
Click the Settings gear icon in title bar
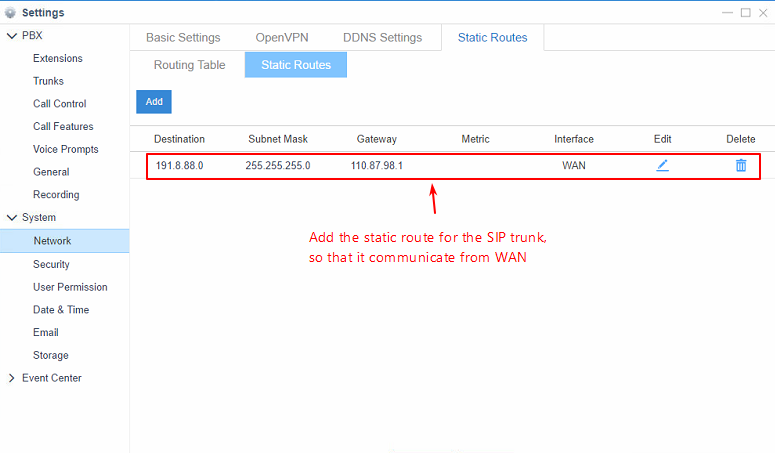[x=10, y=13]
